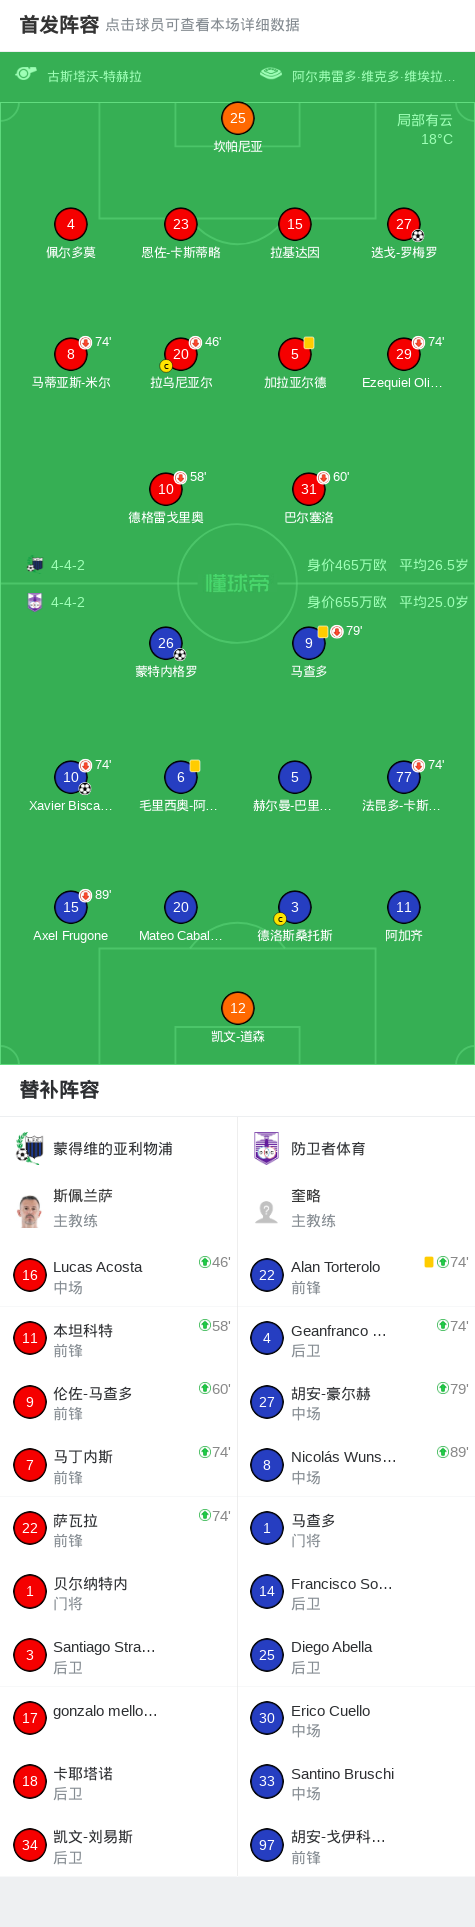The height and width of the screenshot is (1927, 475).
Task: Tap player 佩尔多莫 number 4 circle
Action: point(71,224)
